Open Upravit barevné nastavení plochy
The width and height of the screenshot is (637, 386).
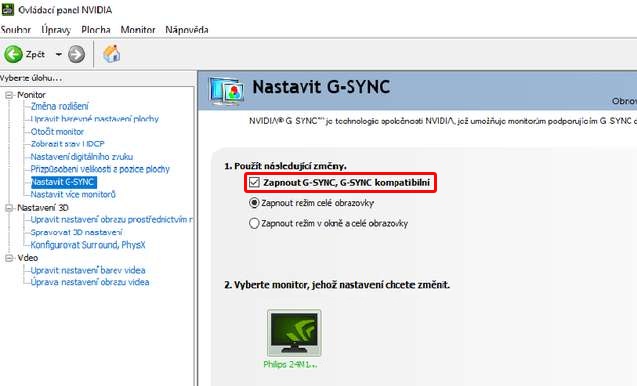(x=95, y=119)
